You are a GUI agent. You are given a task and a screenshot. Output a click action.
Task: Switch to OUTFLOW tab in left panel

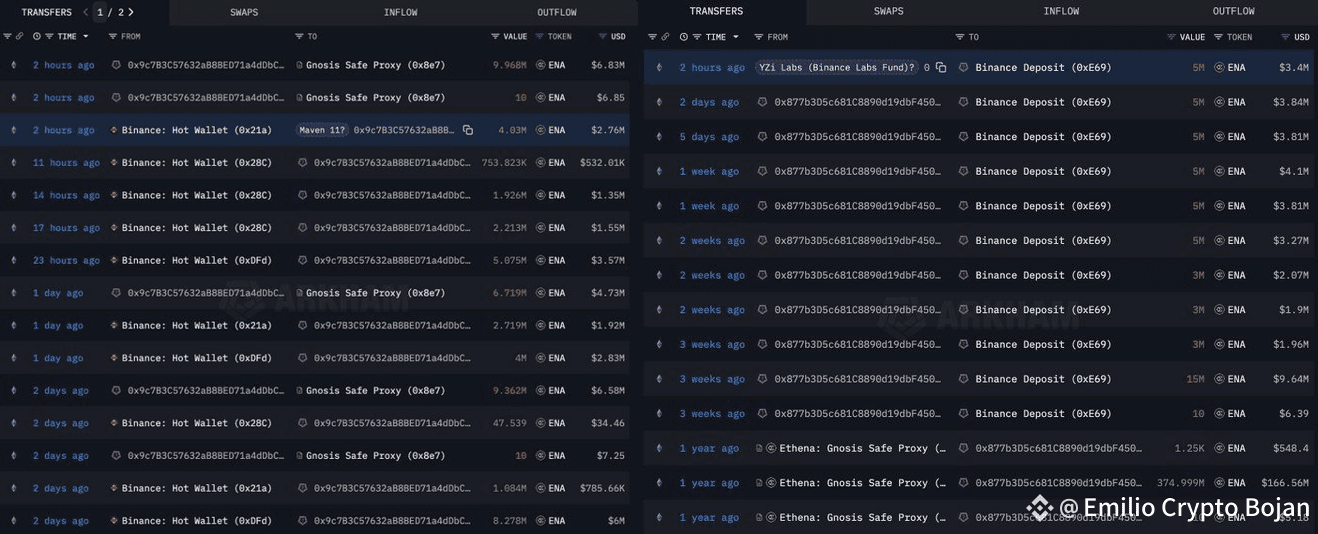[557, 12]
